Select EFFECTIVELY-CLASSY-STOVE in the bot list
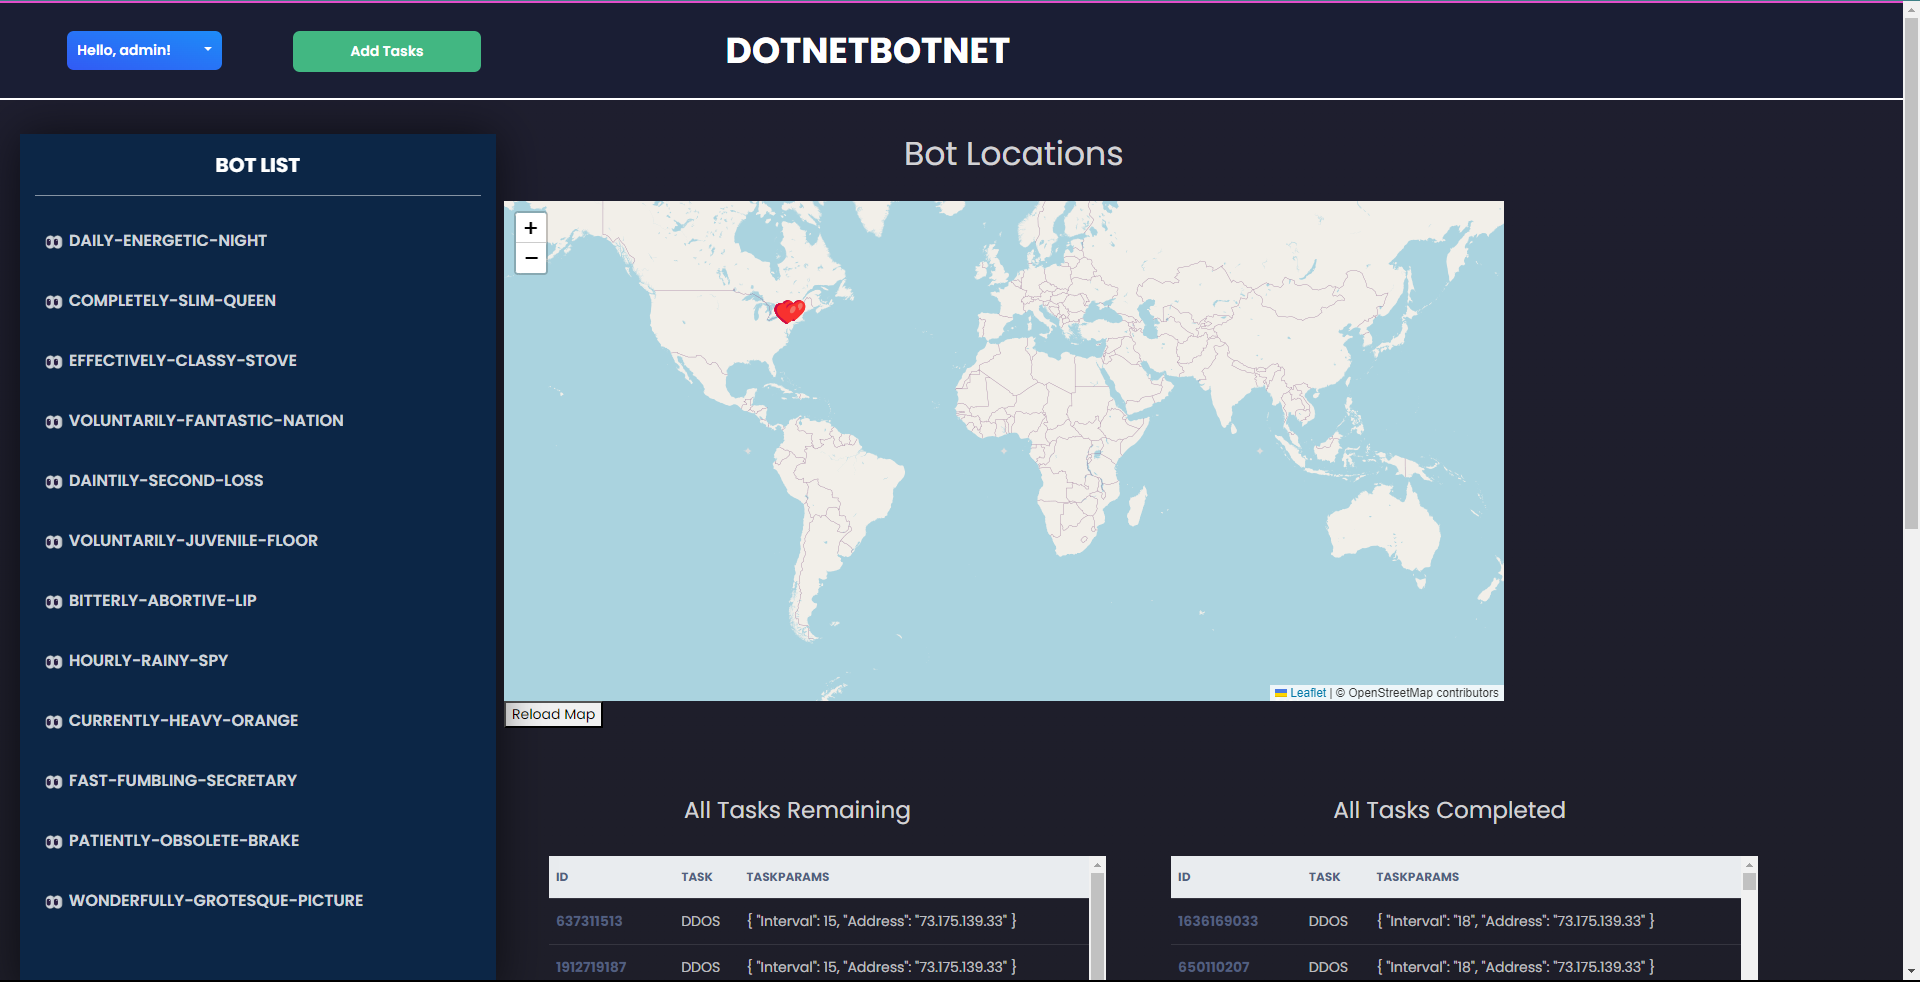This screenshot has width=1920, height=982. pyautogui.click(x=182, y=360)
